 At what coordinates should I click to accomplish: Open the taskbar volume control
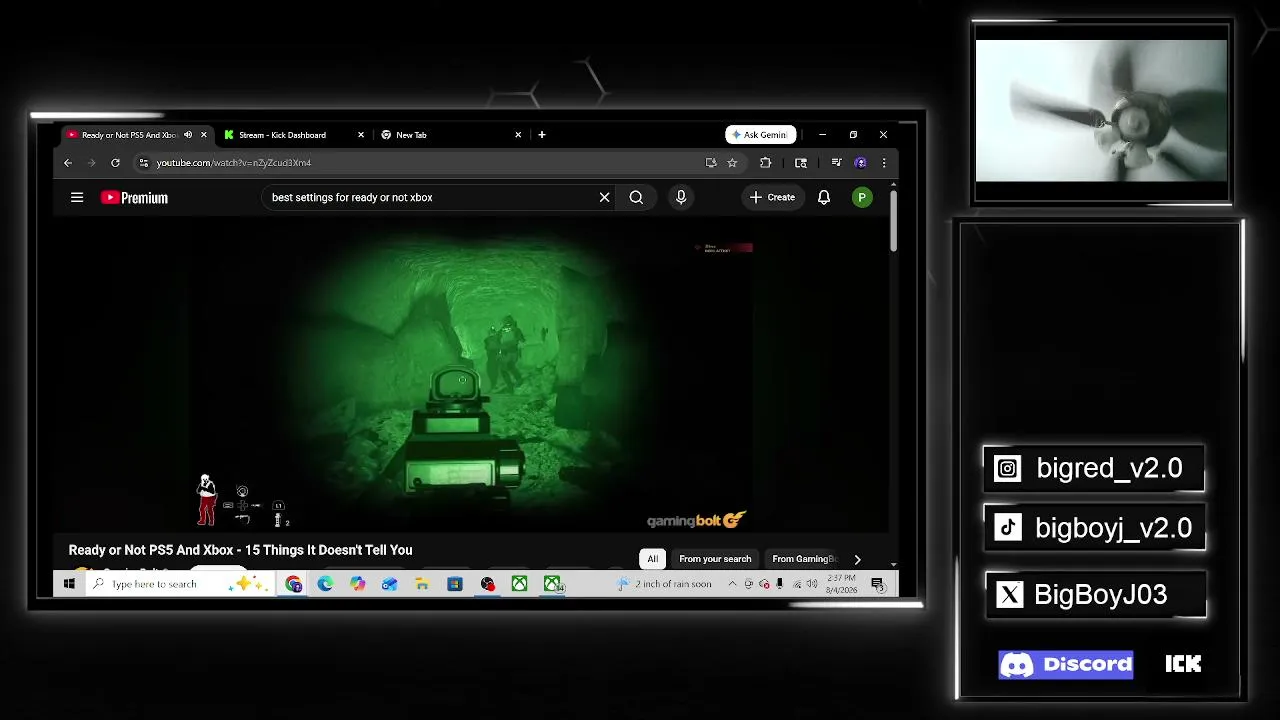point(812,584)
